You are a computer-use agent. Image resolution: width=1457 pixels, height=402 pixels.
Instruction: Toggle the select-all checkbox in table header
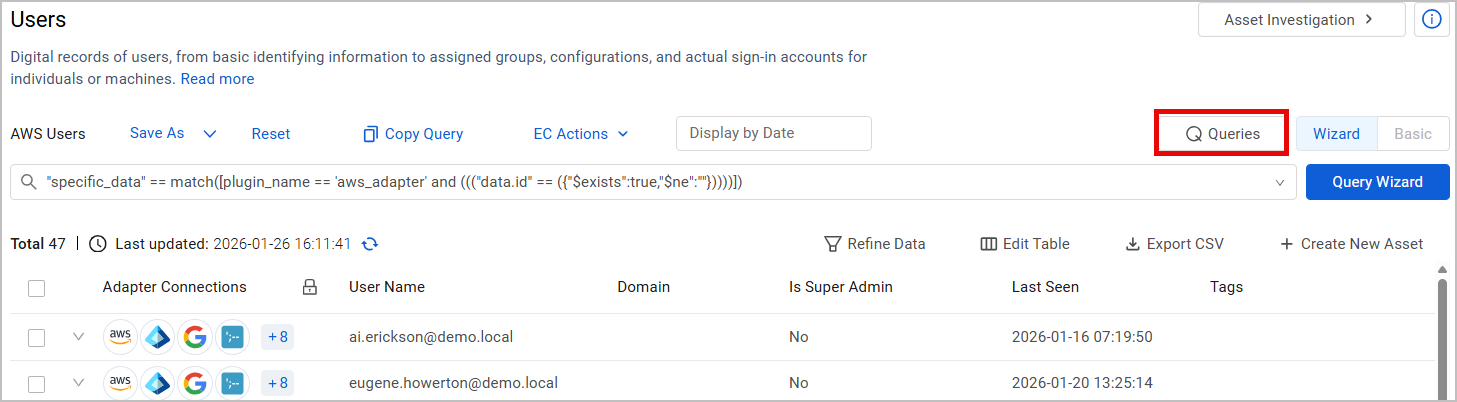click(37, 288)
